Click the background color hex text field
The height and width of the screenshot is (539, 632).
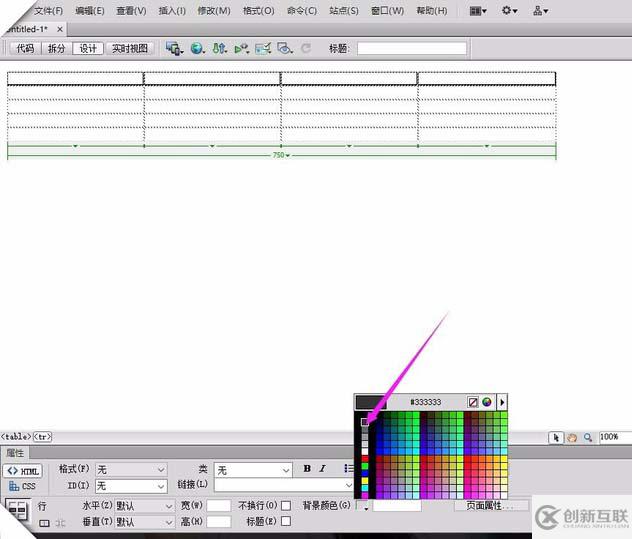[x=397, y=506]
